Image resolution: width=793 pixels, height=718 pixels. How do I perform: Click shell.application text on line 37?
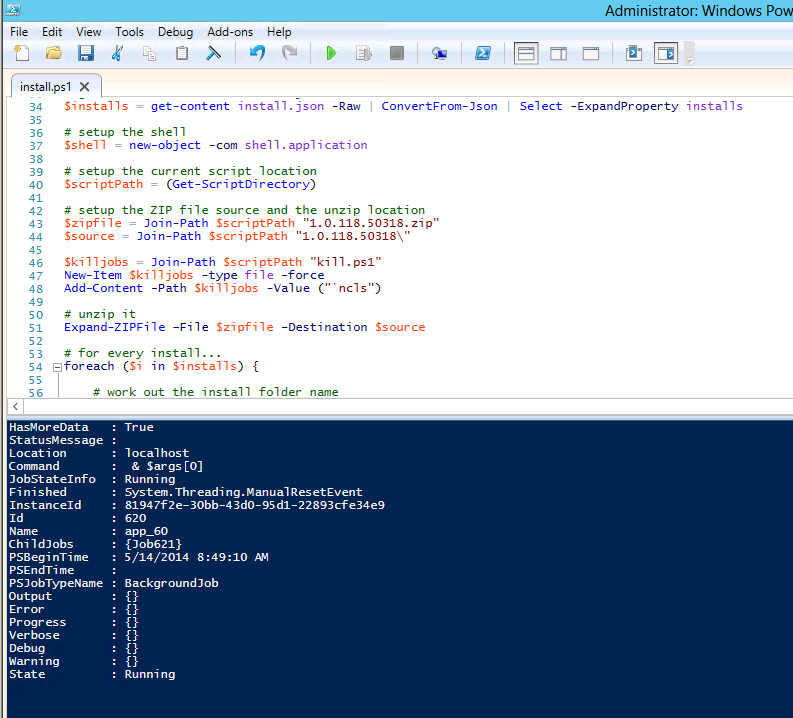(x=306, y=145)
